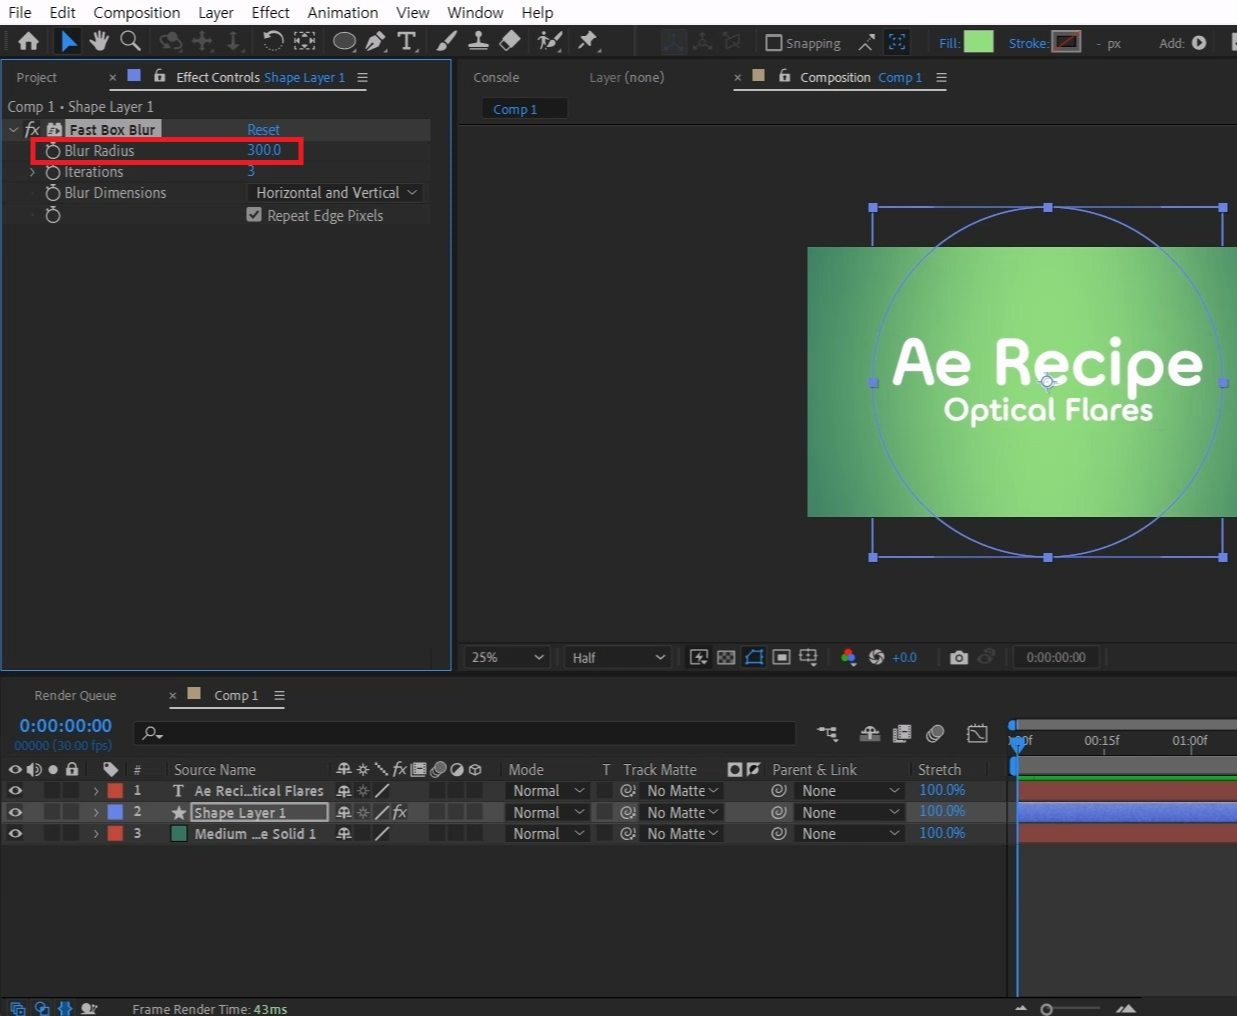
Task: Open the Stroke color swatch
Action: click(x=1067, y=42)
